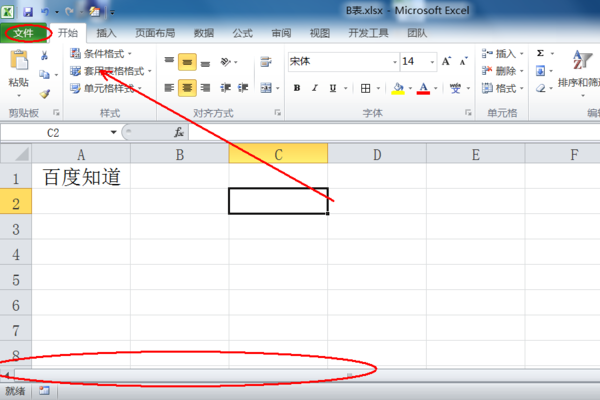Viewport: 600px width, 400px height.
Task: Open 单元格样式 (Cell Styles) menu
Action: 106,89
